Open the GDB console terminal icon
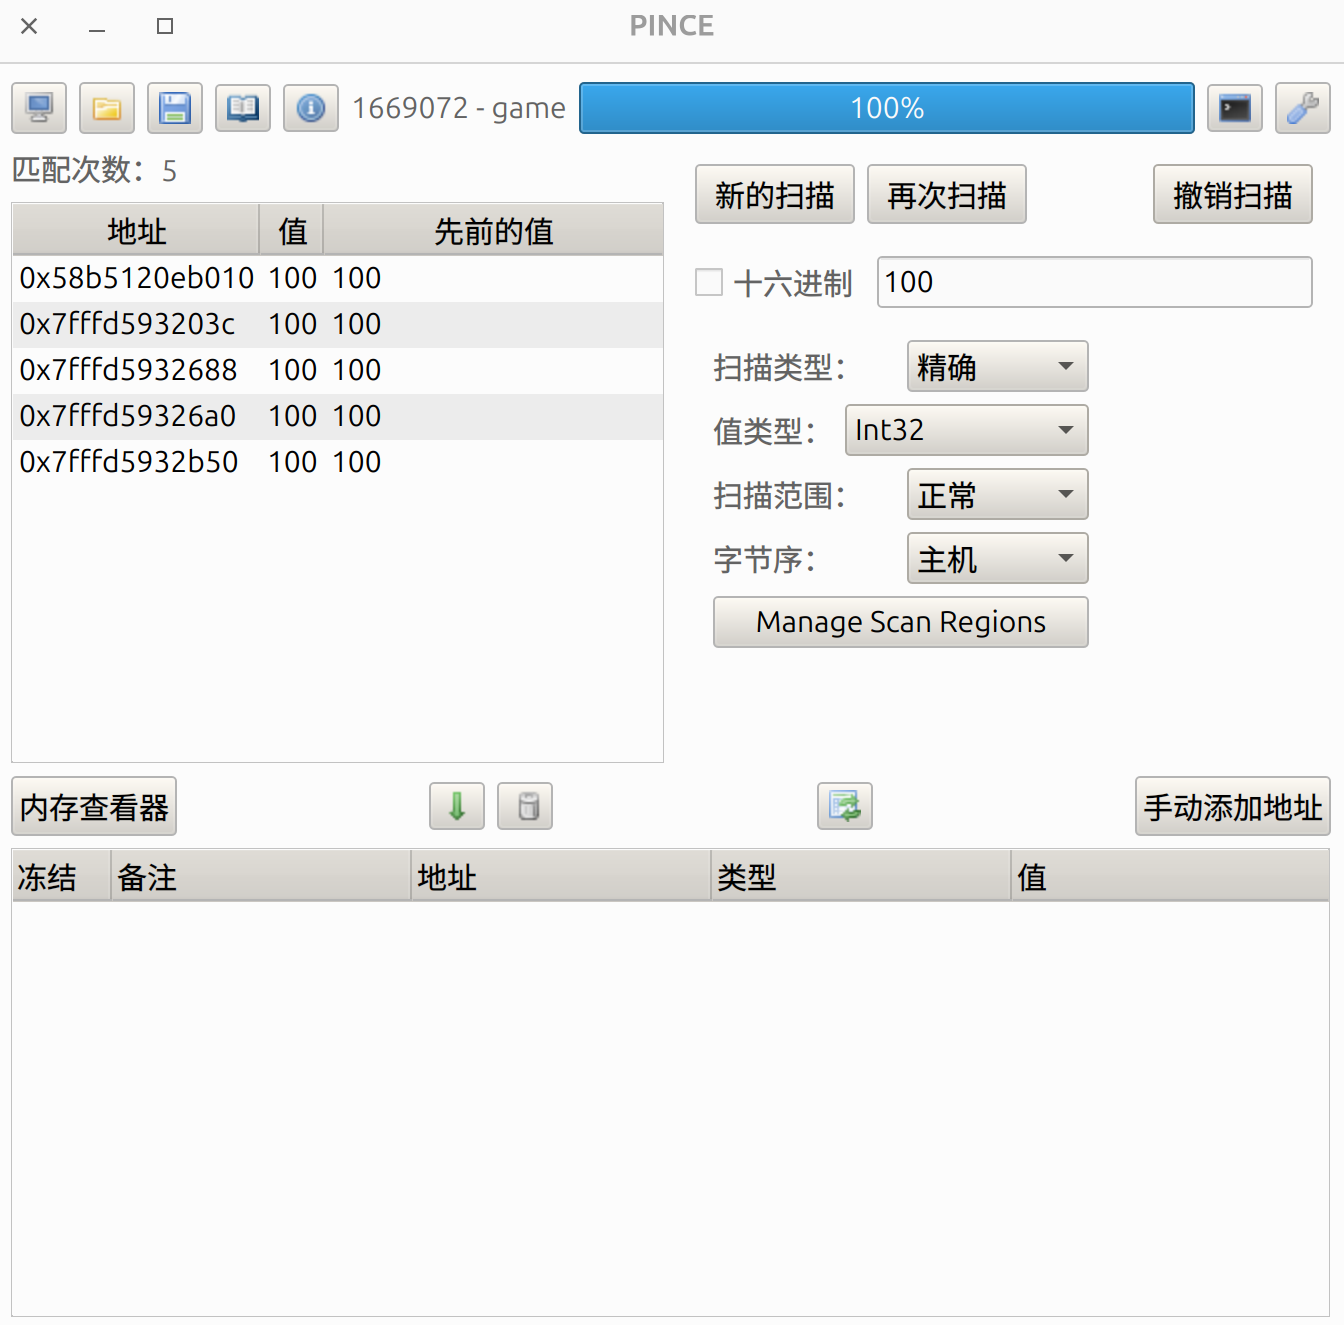 [1235, 108]
